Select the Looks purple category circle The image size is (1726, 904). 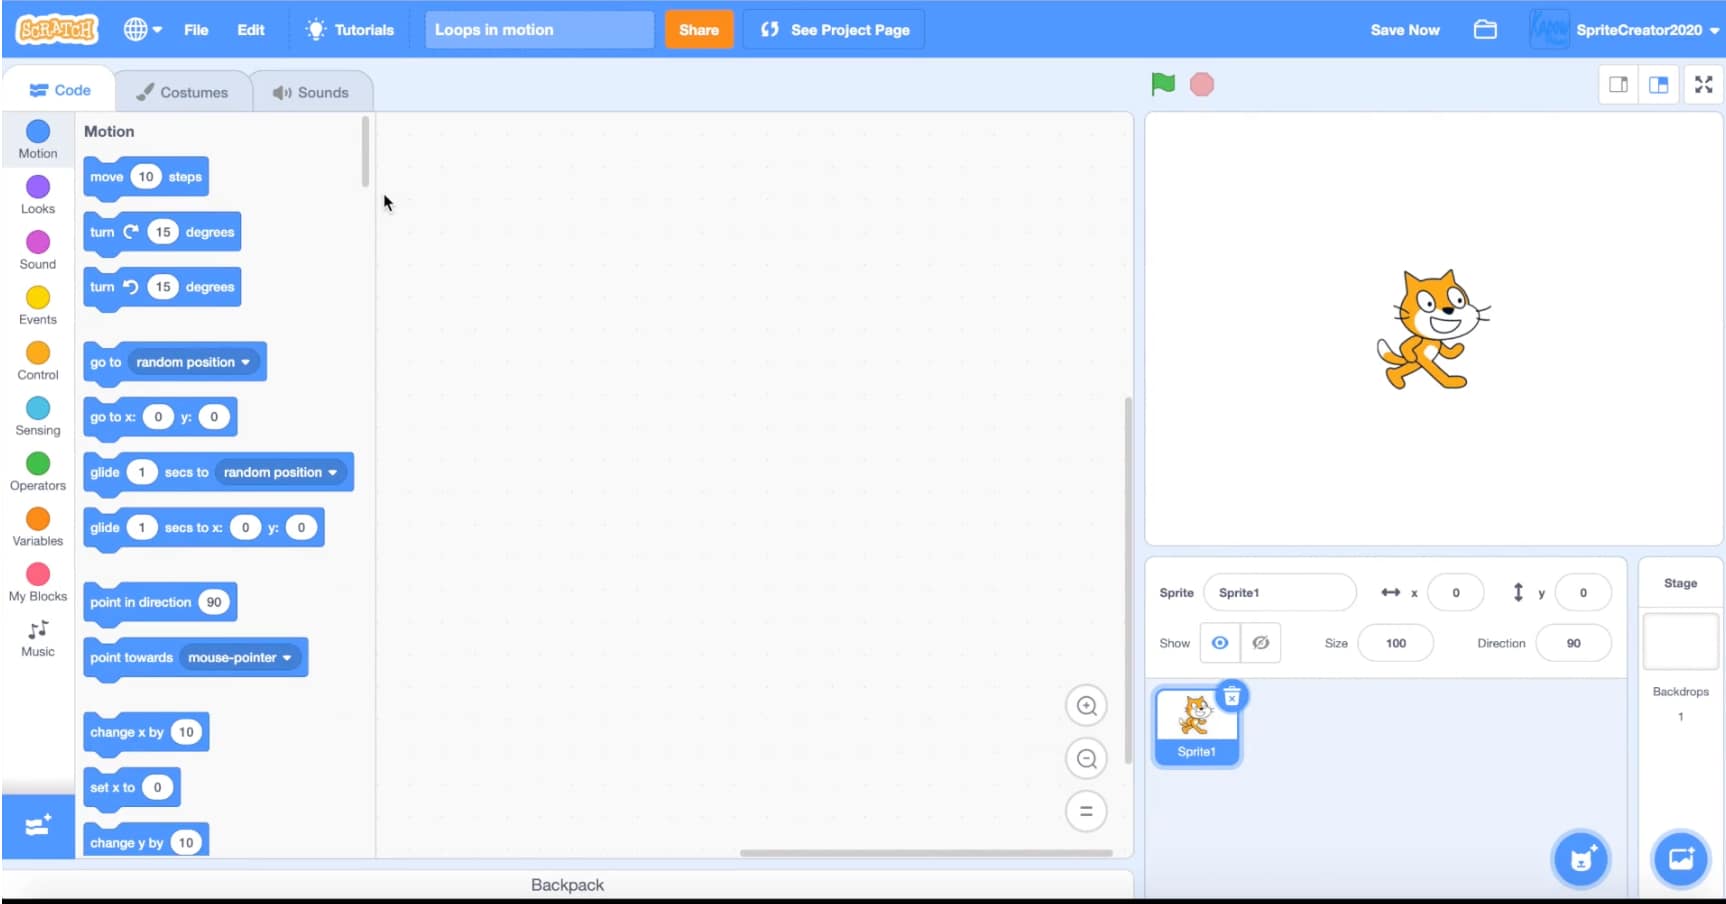(x=38, y=187)
